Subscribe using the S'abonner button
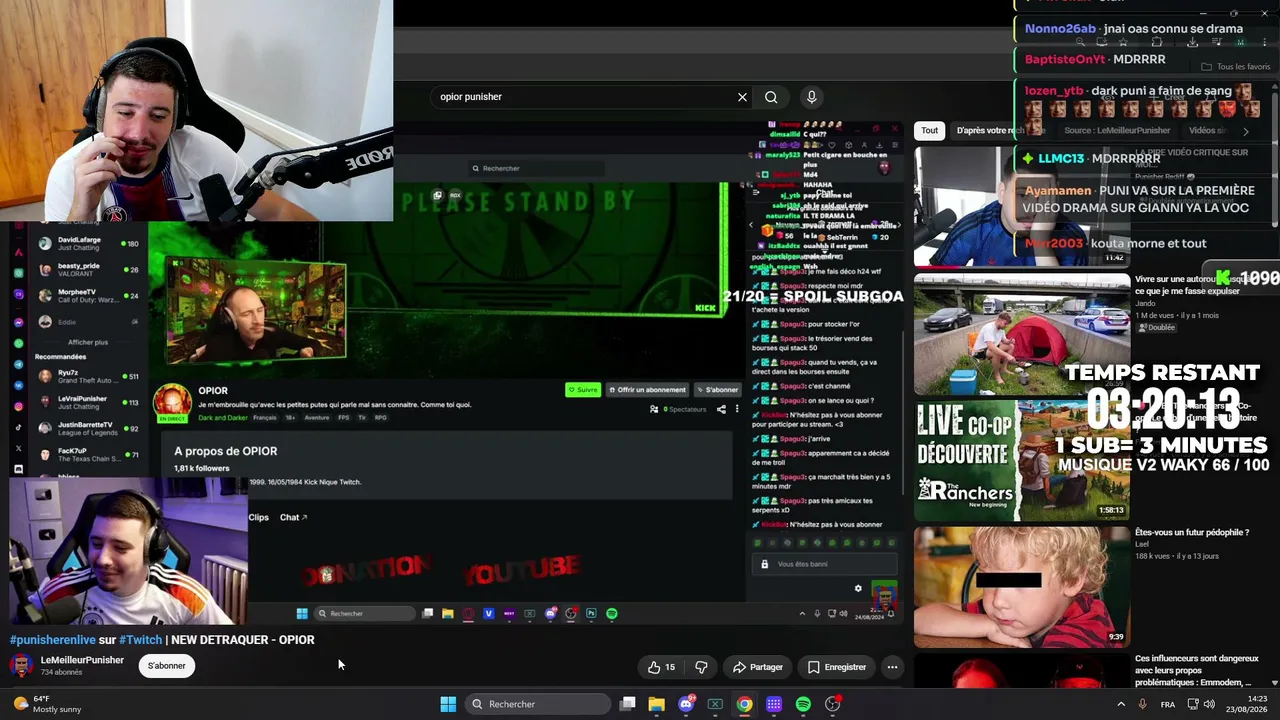Viewport: 1280px width, 720px height. [167, 666]
